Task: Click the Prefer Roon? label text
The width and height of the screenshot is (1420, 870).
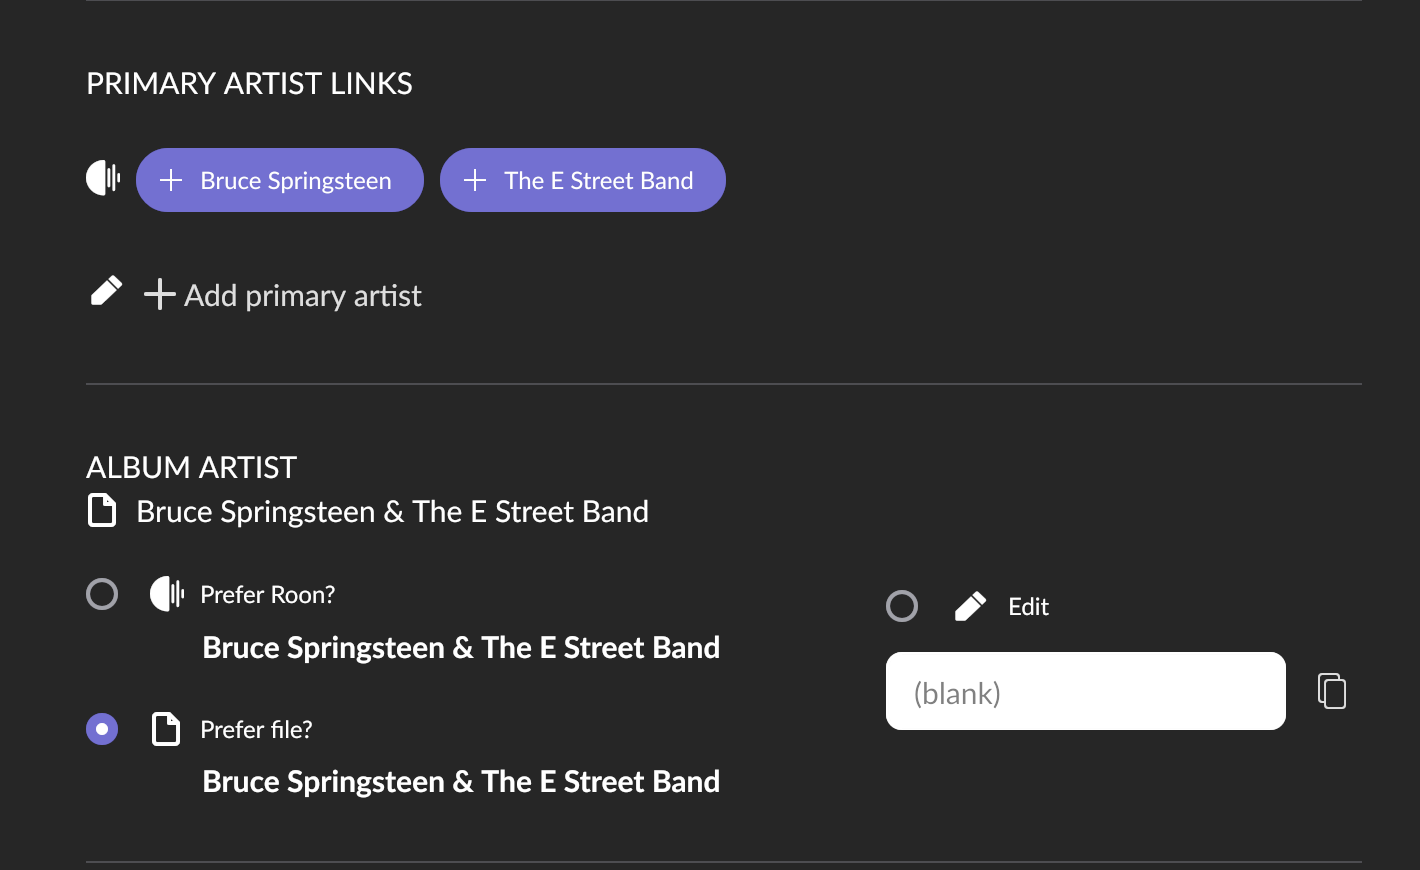Action: tap(267, 595)
